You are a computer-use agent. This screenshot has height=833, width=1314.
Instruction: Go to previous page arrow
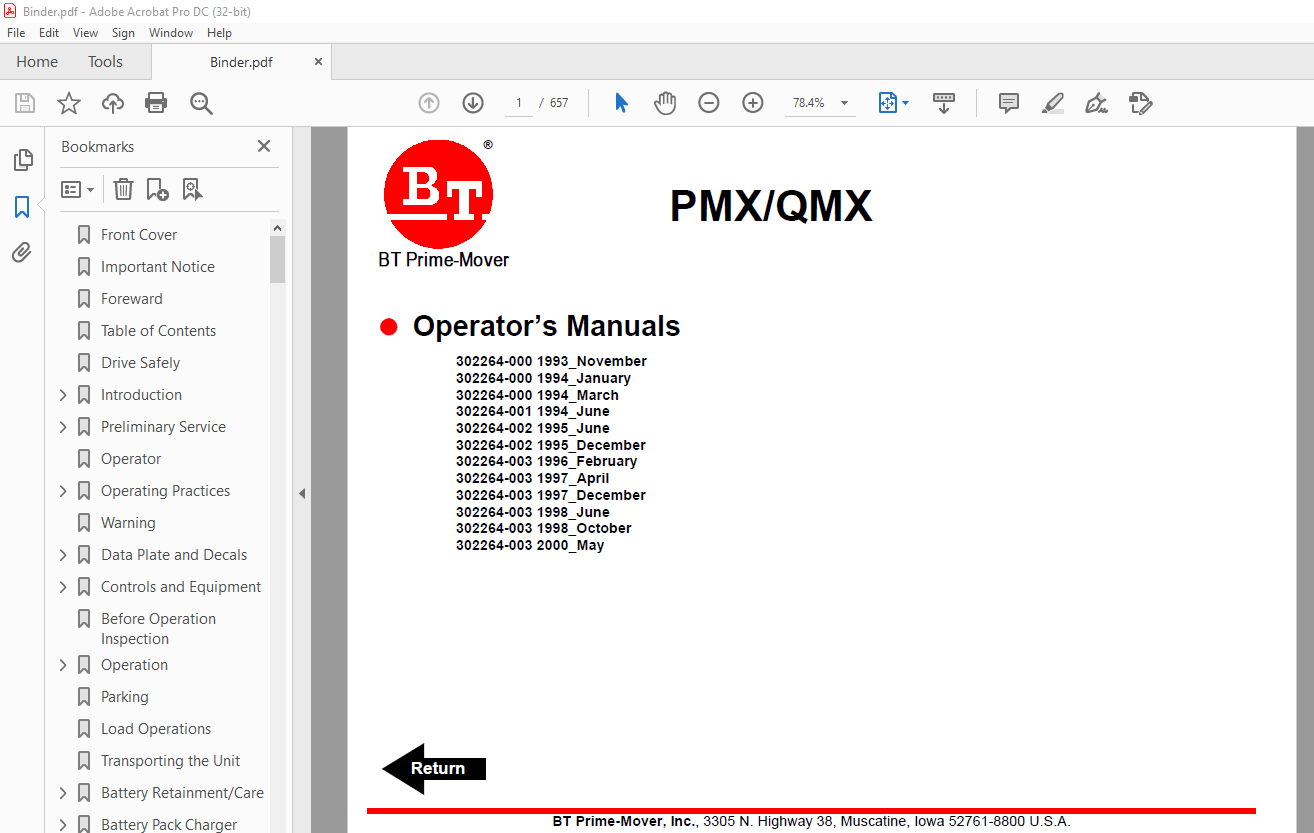coord(429,103)
